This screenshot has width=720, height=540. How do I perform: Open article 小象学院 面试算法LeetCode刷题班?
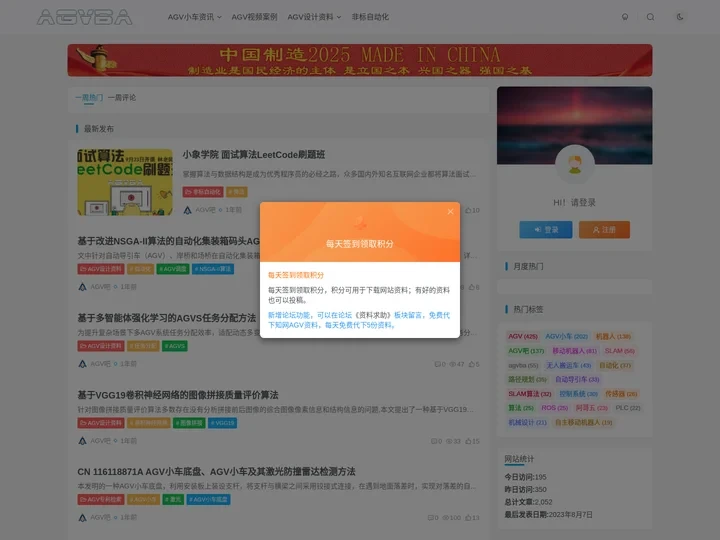[253, 155]
